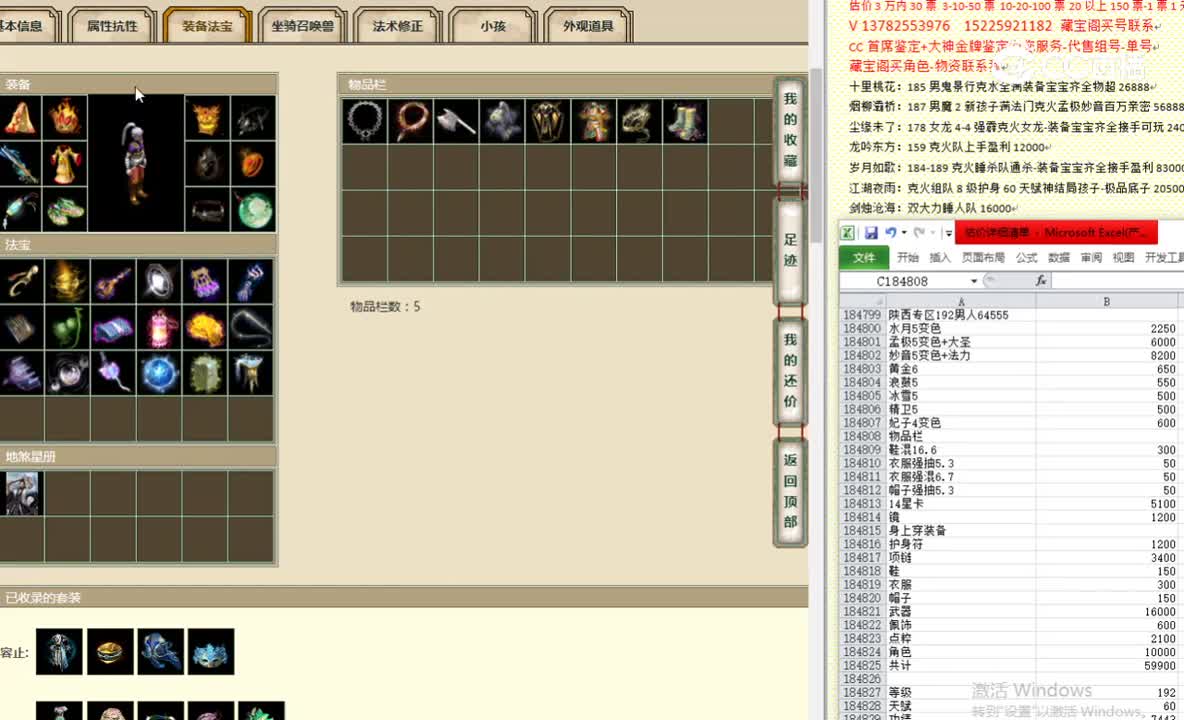Screen dimensions: 1184x720
Task: Select the flaming crown equipment icon
Action: point(65,118)
